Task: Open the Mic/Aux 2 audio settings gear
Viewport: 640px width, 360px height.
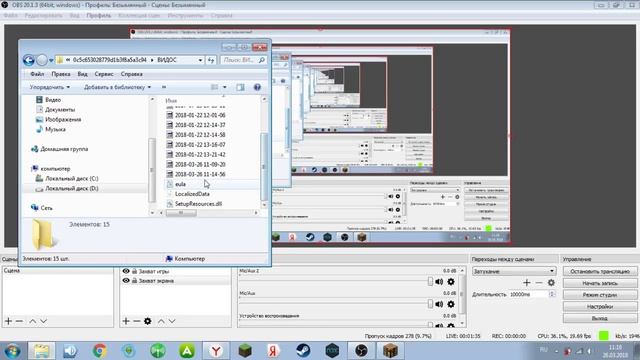Action: tap(451, 282)
